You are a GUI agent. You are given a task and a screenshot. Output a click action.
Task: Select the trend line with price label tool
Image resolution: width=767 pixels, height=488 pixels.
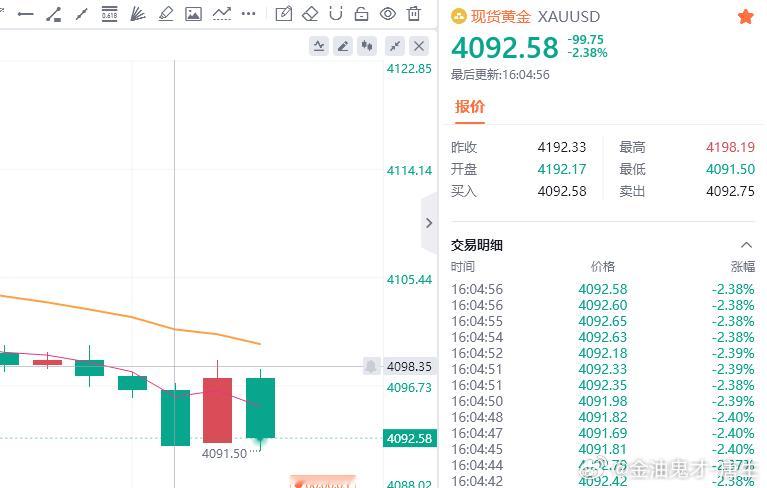point(54,14)
